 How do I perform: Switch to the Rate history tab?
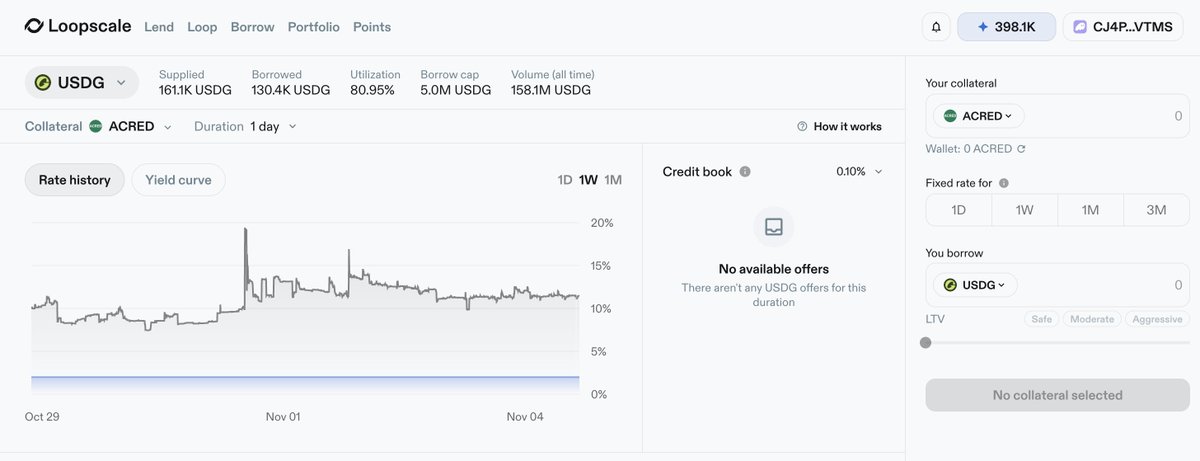tap(75, 180)
